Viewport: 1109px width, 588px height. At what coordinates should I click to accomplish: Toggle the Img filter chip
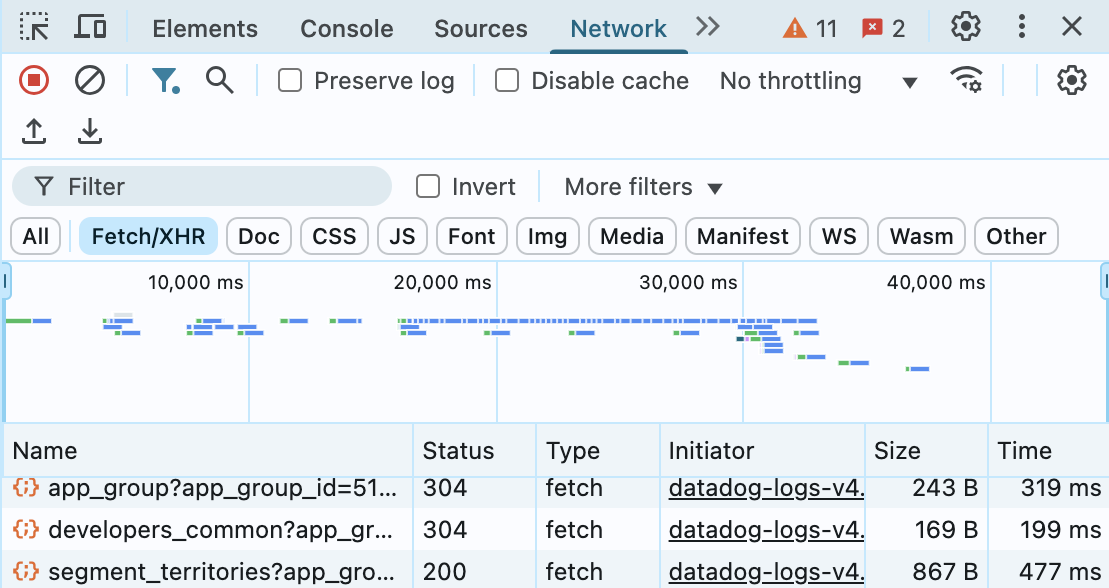point(547,236)
